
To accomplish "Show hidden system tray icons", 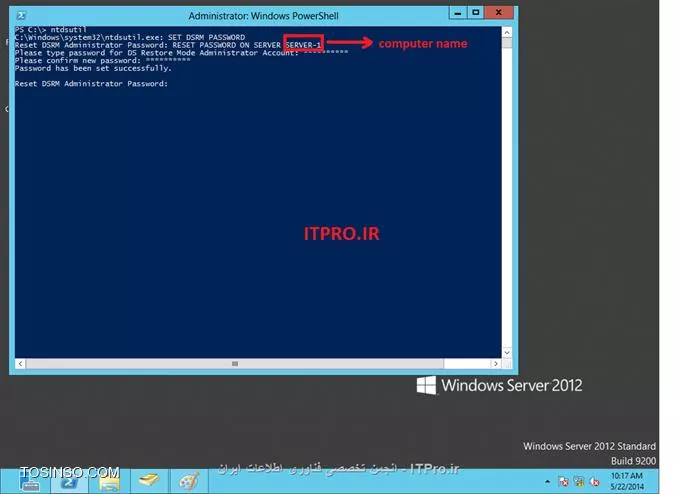I will (x=547, y=481).
